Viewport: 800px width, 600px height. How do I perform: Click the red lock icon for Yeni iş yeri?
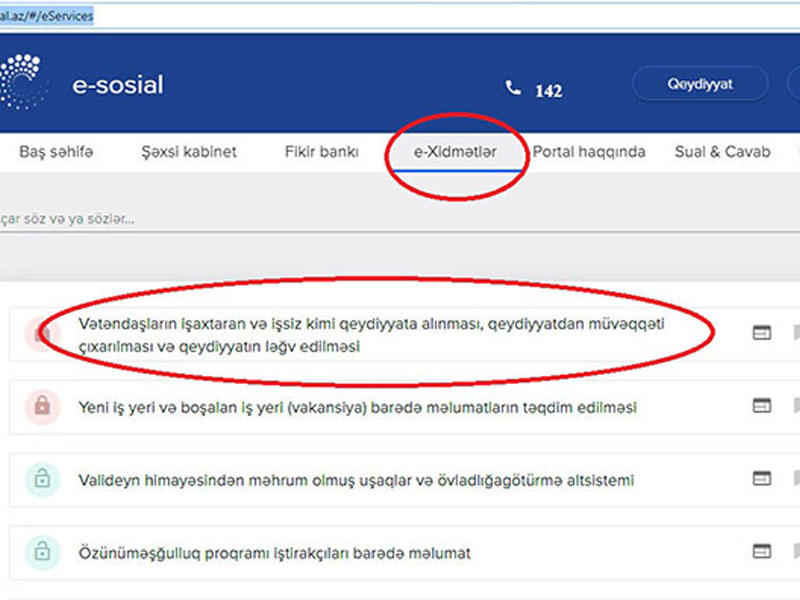tap(43, 407)
